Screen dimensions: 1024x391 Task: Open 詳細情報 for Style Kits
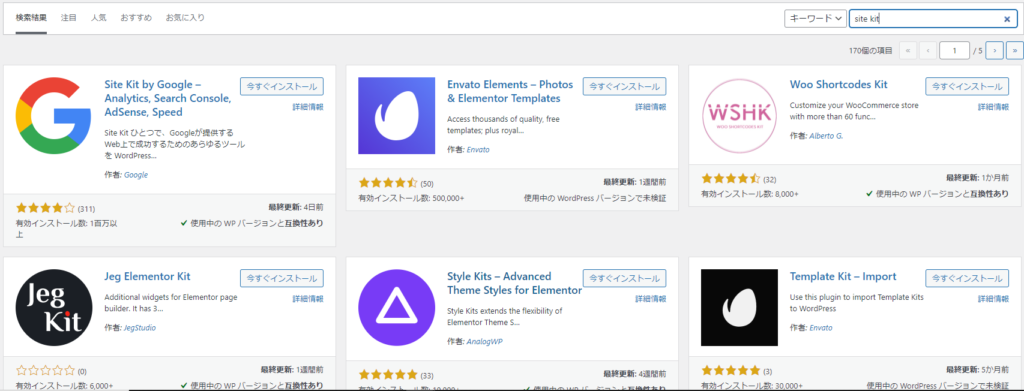coord(650,299)
